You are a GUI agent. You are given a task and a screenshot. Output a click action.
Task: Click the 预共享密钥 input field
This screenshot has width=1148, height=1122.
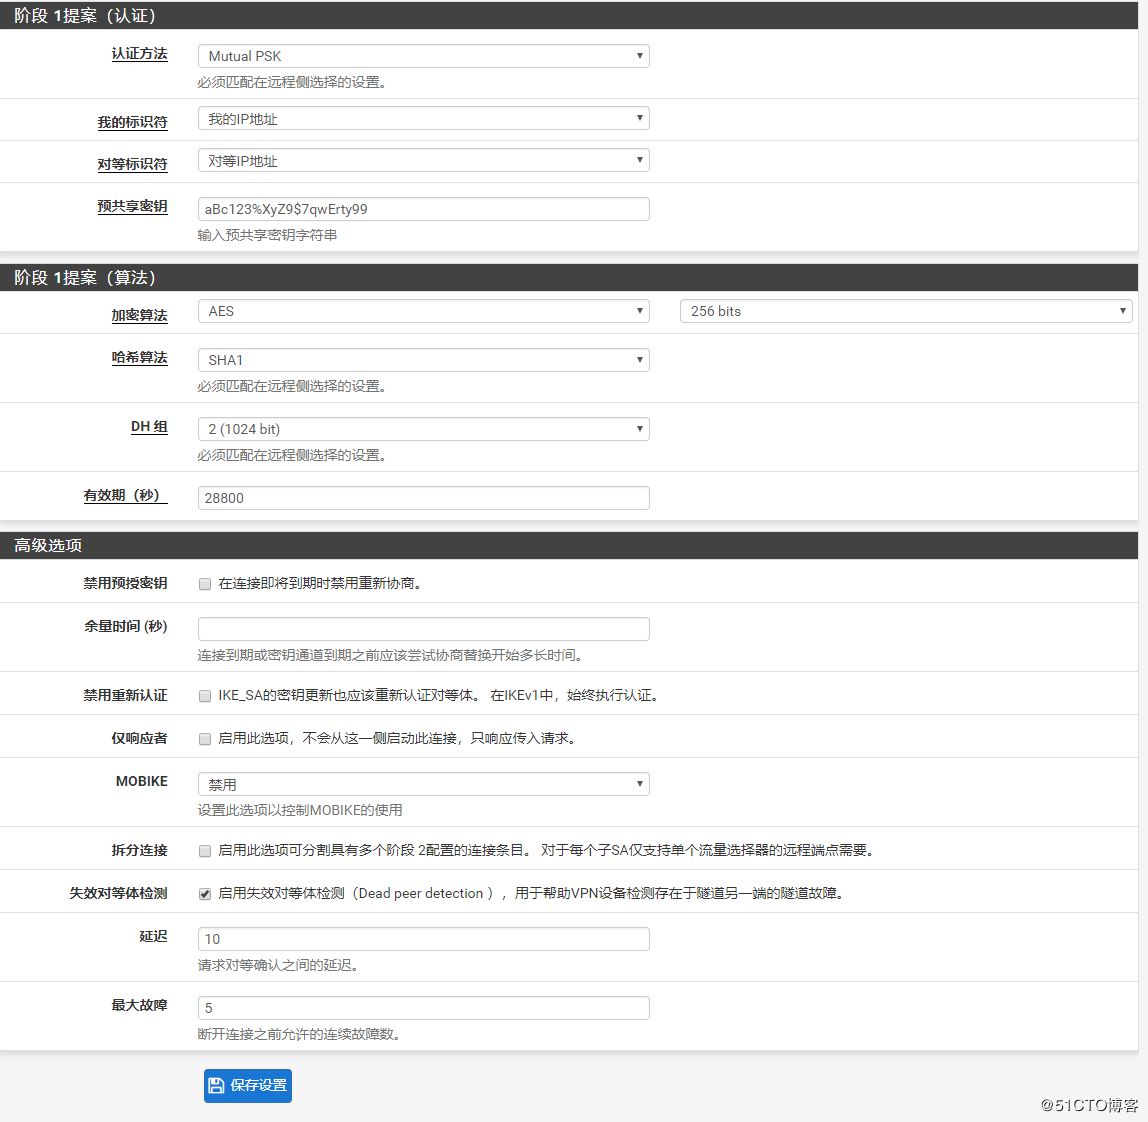[x=423, y=209]
